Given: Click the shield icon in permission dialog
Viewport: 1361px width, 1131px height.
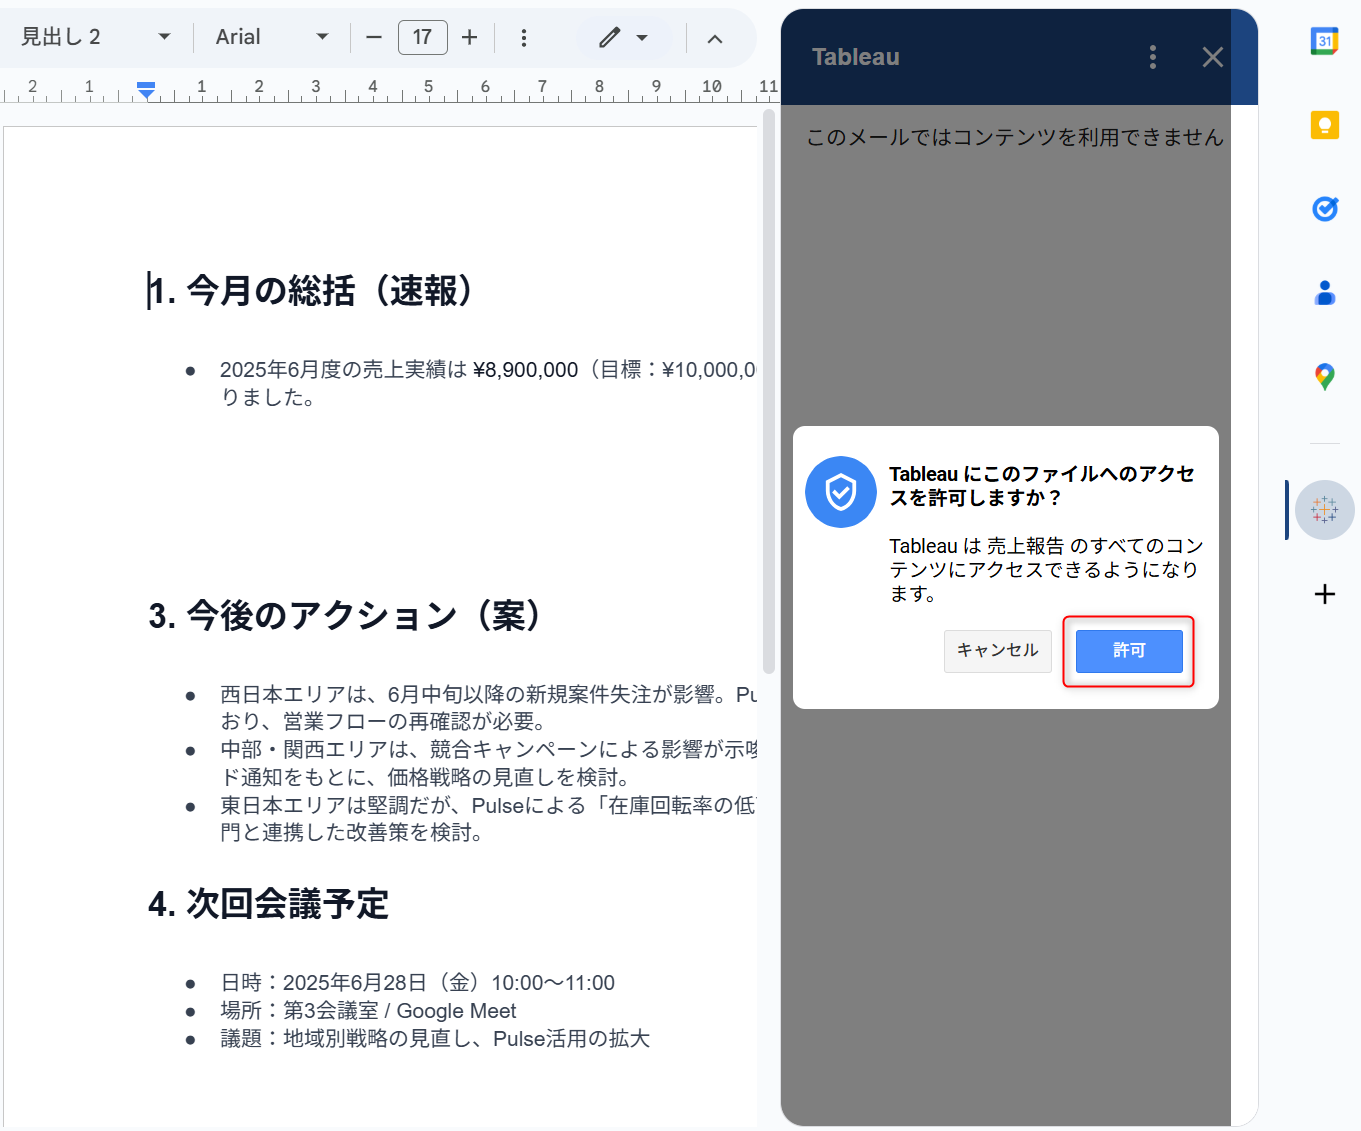Looking at the screenshot, I should (x=841, y=492).
